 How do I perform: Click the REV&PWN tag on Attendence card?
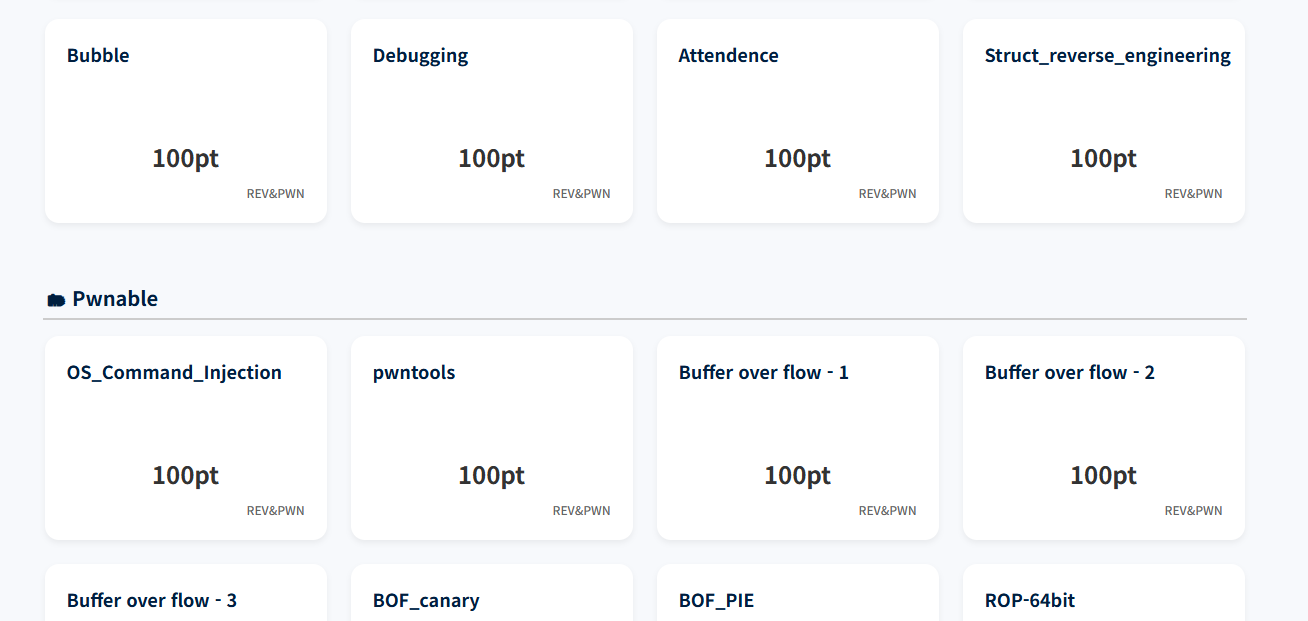(887, 194)
